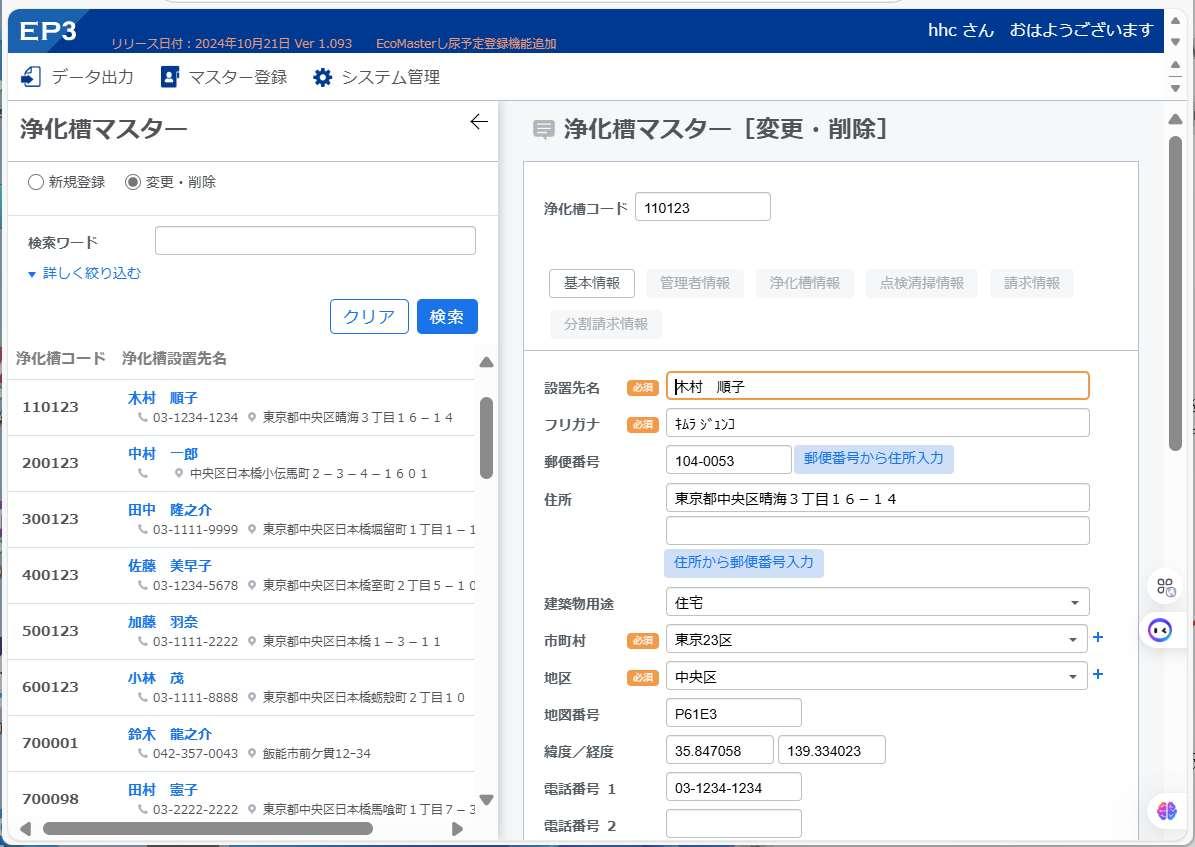Select the 新規登録 radio button
The image size is (1195, 847).
click(x=35, y=182)
